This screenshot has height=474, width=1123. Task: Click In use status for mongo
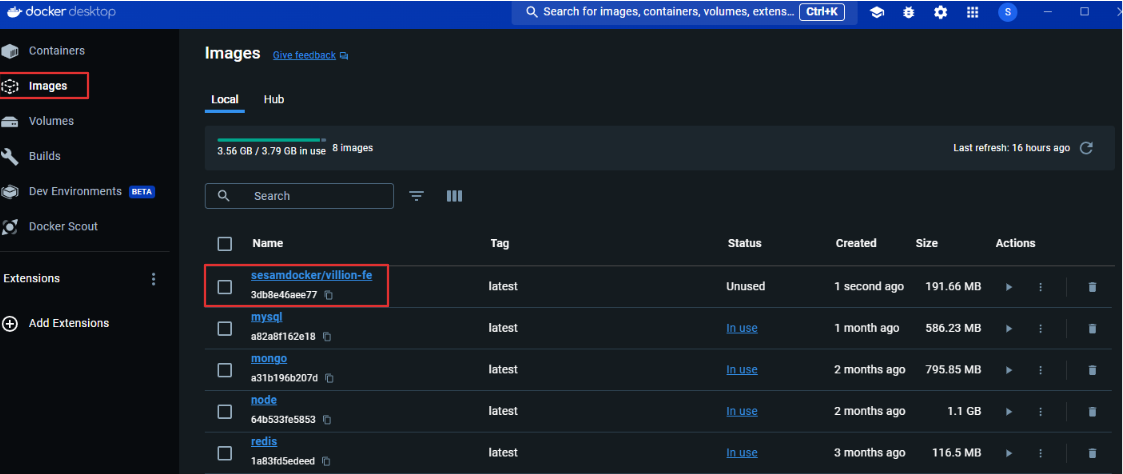point(742,369)
